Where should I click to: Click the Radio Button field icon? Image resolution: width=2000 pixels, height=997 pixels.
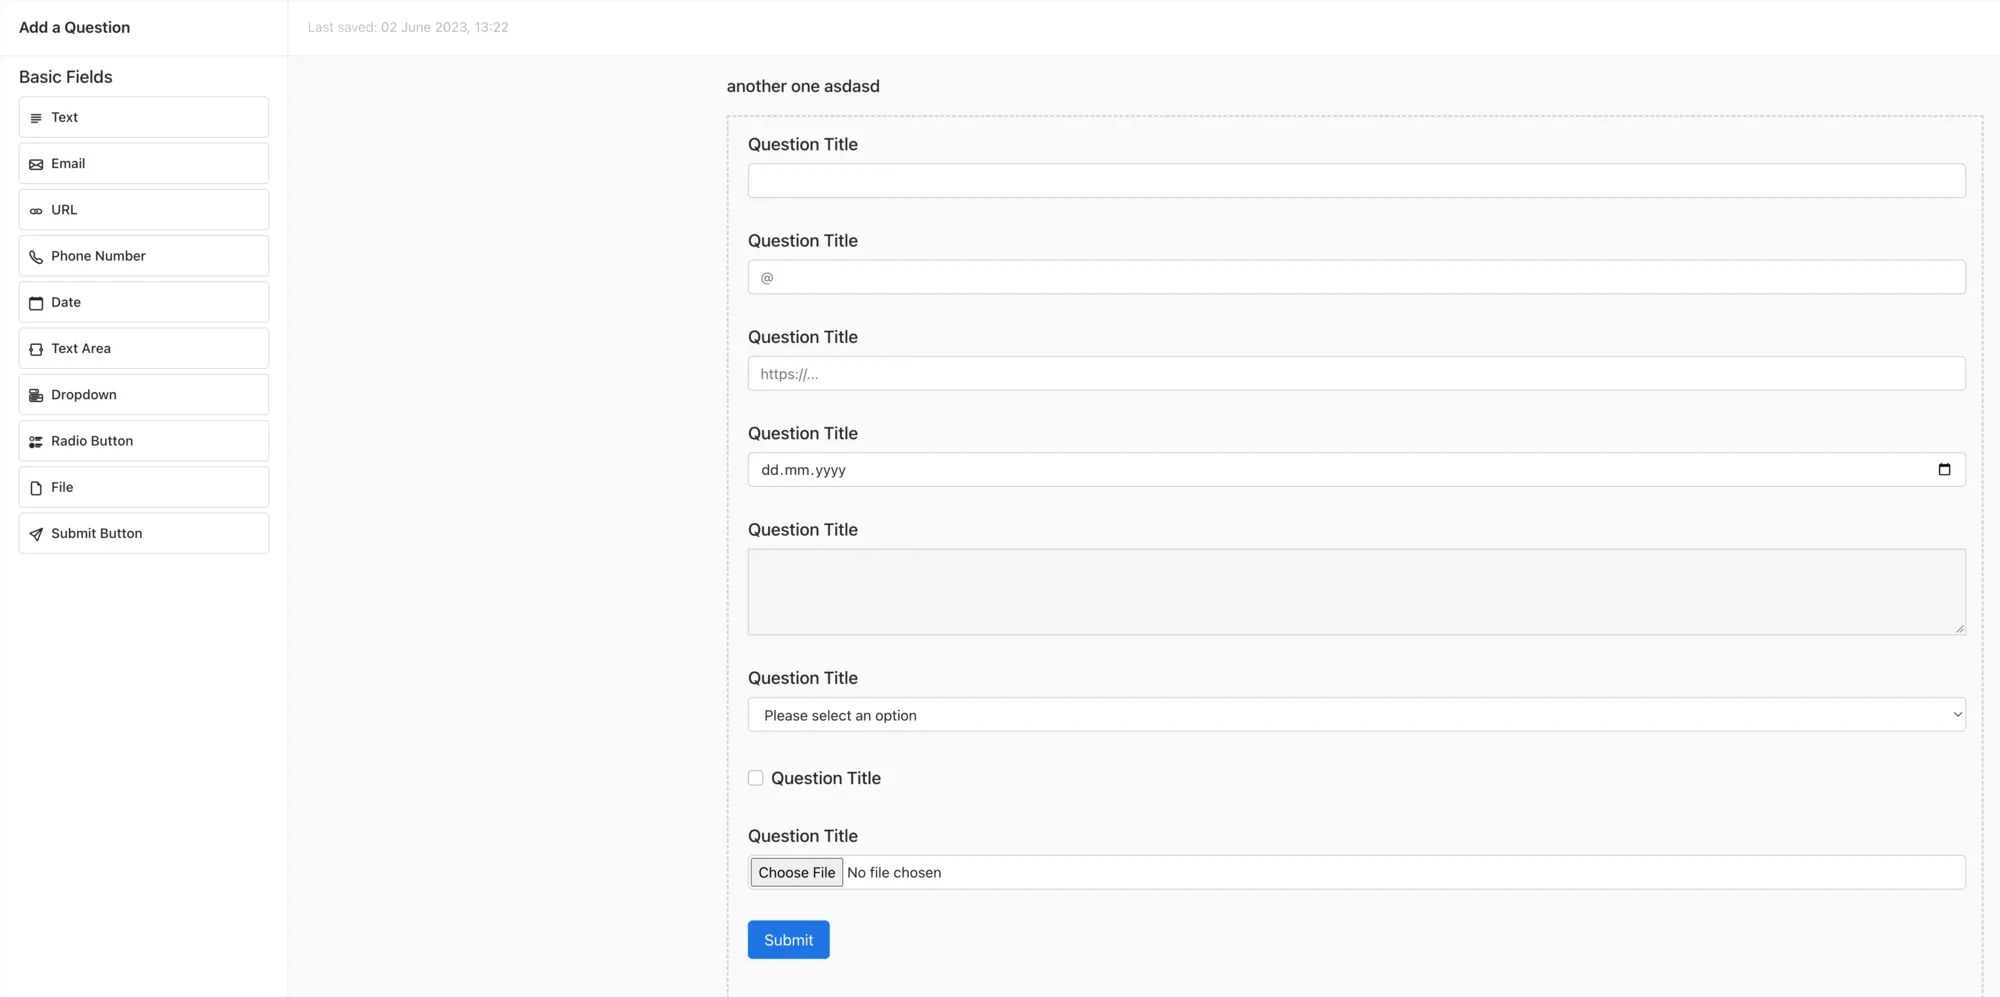click(x=36, y=441)
